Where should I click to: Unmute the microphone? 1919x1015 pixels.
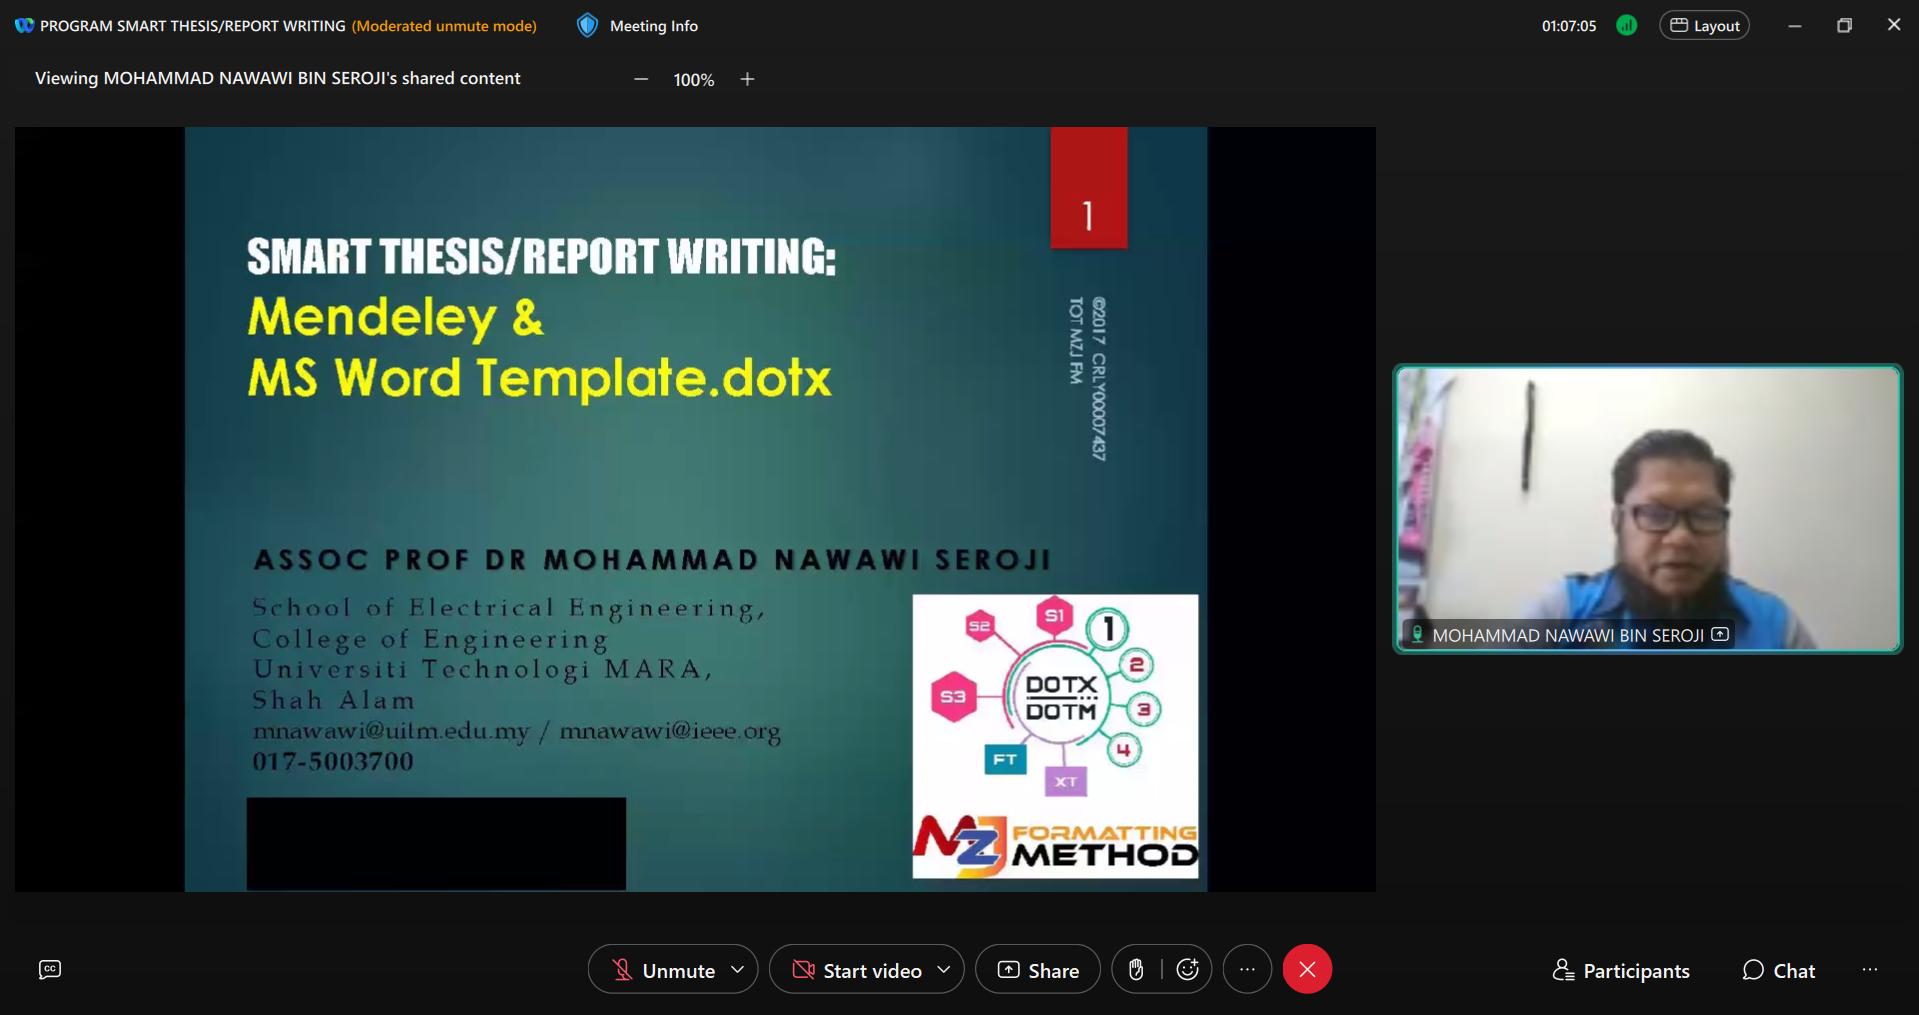click(666, 970)
